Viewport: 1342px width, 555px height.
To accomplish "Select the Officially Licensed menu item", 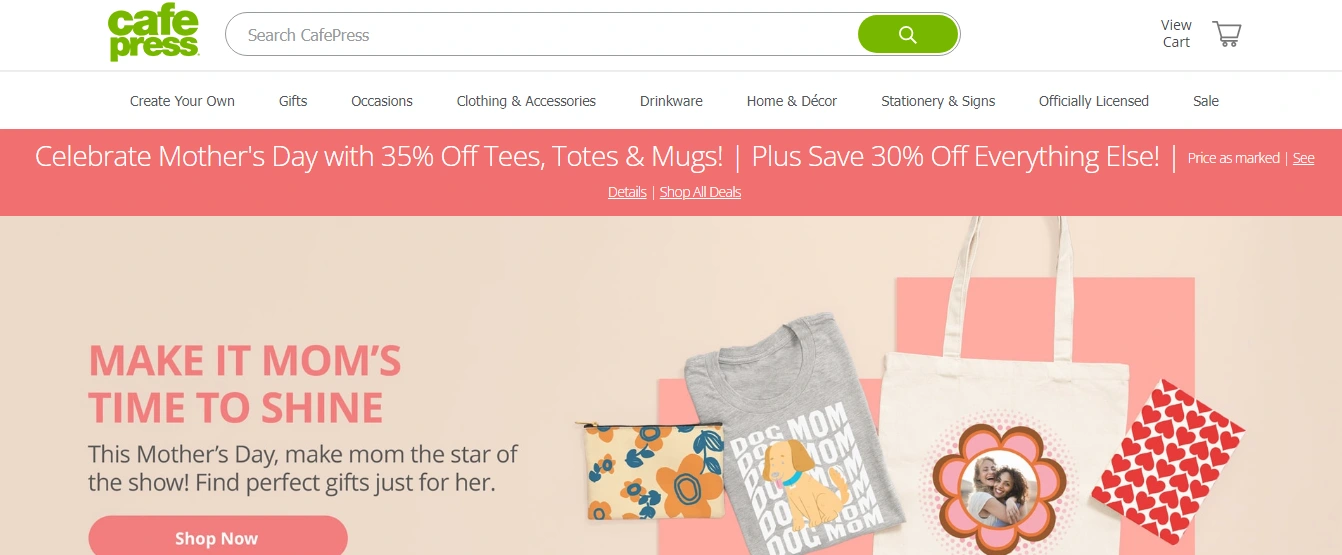I will [1094, 101].
